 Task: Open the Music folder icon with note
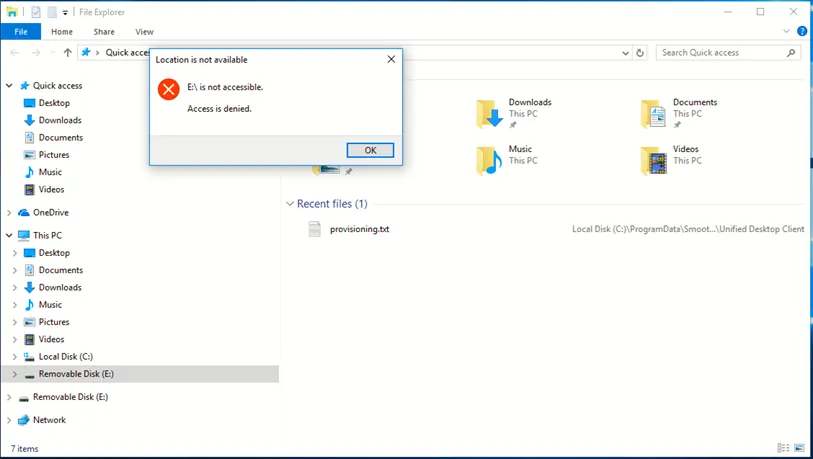point(489,160)
